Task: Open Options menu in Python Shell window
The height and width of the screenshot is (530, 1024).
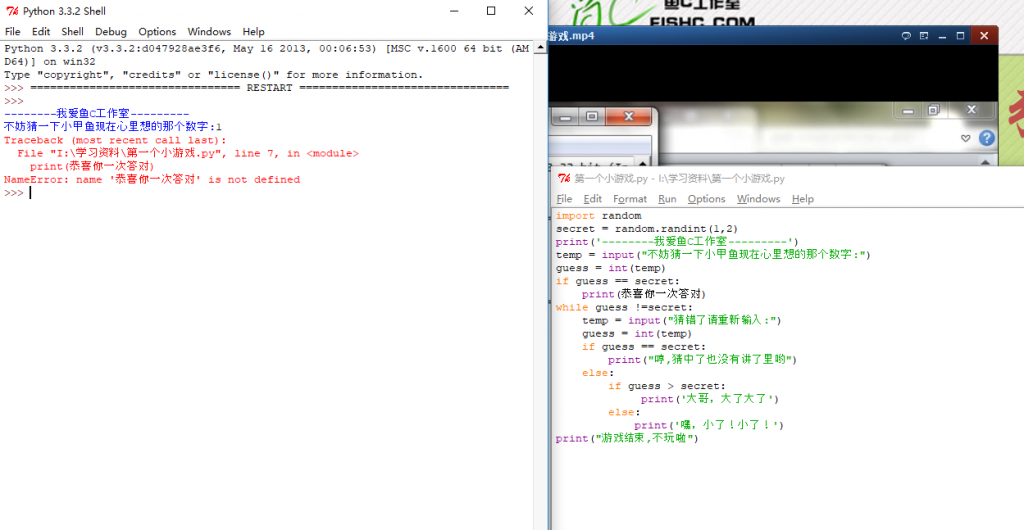Action: 157,32
